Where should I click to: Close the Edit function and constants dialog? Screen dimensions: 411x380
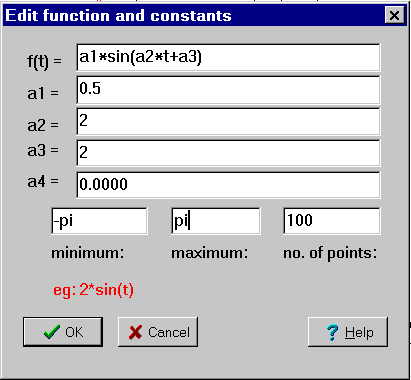click(394, 15)
